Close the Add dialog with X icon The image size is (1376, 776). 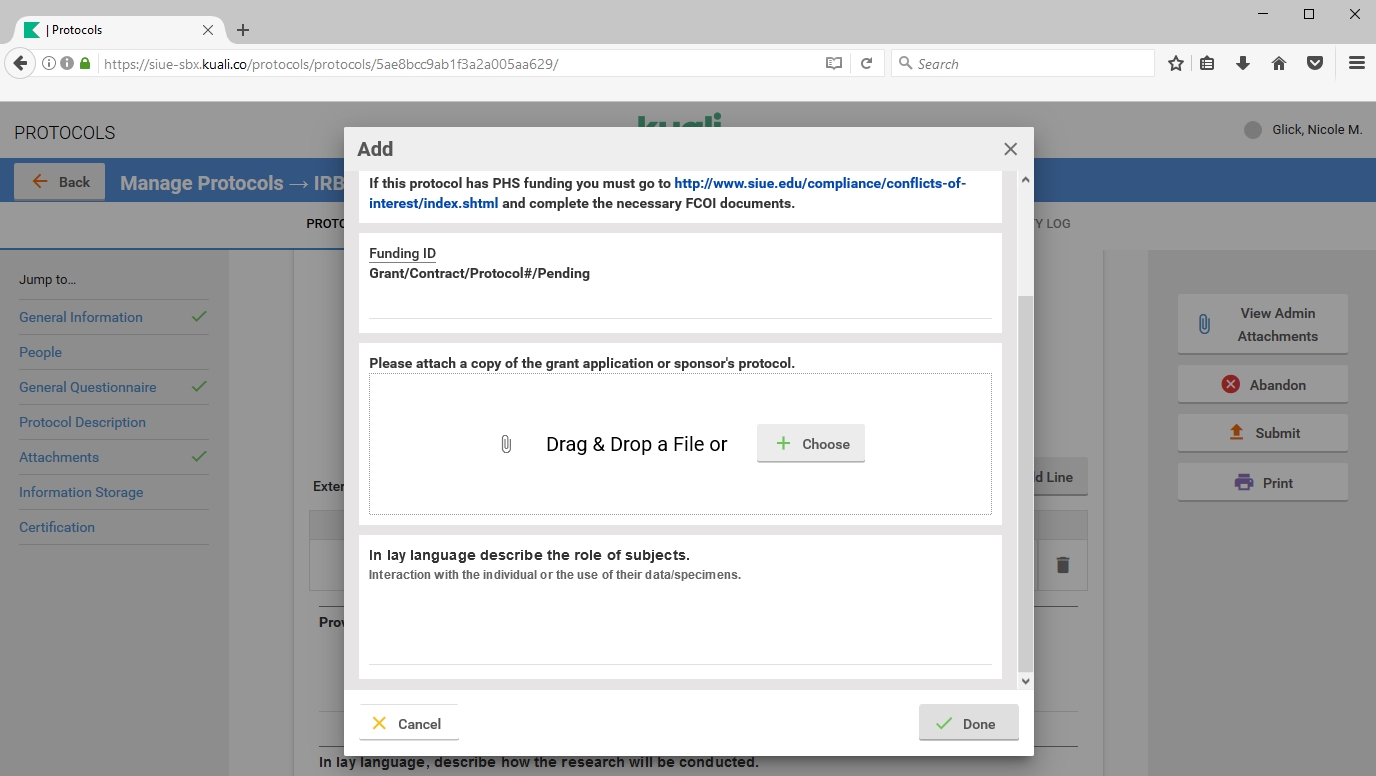[x=1010, y=149]
